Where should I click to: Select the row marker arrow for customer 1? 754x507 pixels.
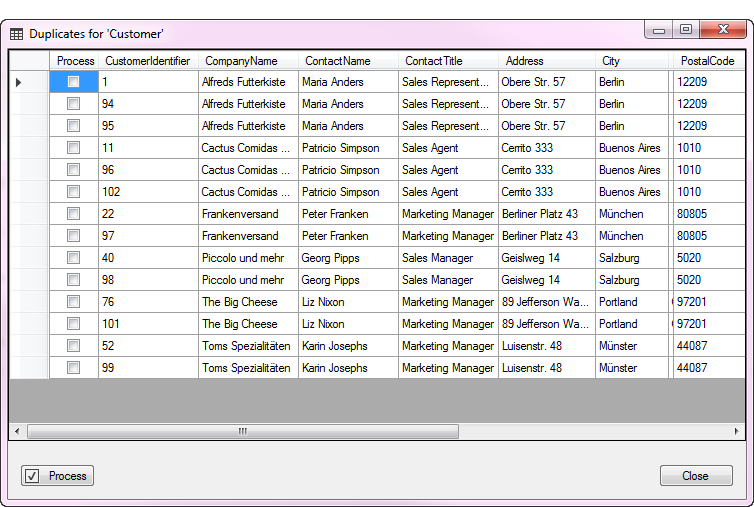(x=19, y=82)
